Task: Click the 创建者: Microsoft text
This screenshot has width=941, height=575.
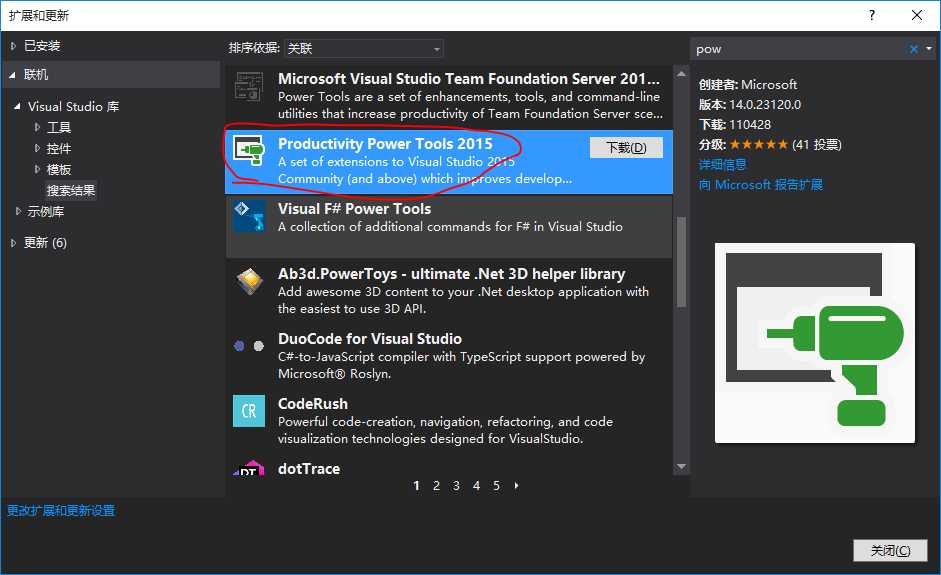Action: tap(748, 85)
